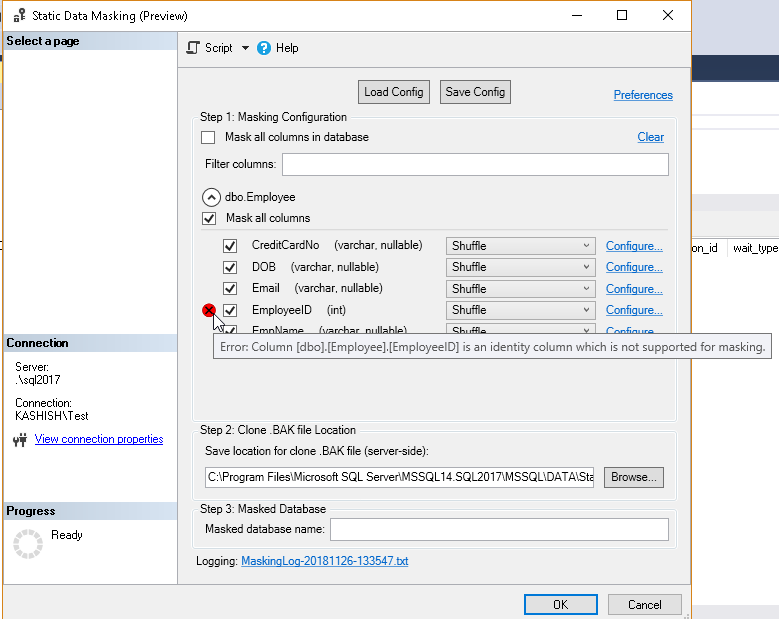Click the Filter columns text field
The height and width of the screenshot is (619, 779).
(x=475, y=164)
